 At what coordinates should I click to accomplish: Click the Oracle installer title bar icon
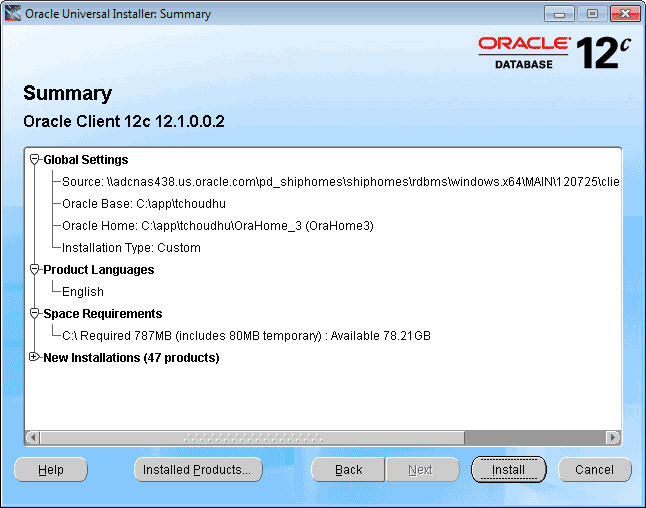tap(13, 13)
